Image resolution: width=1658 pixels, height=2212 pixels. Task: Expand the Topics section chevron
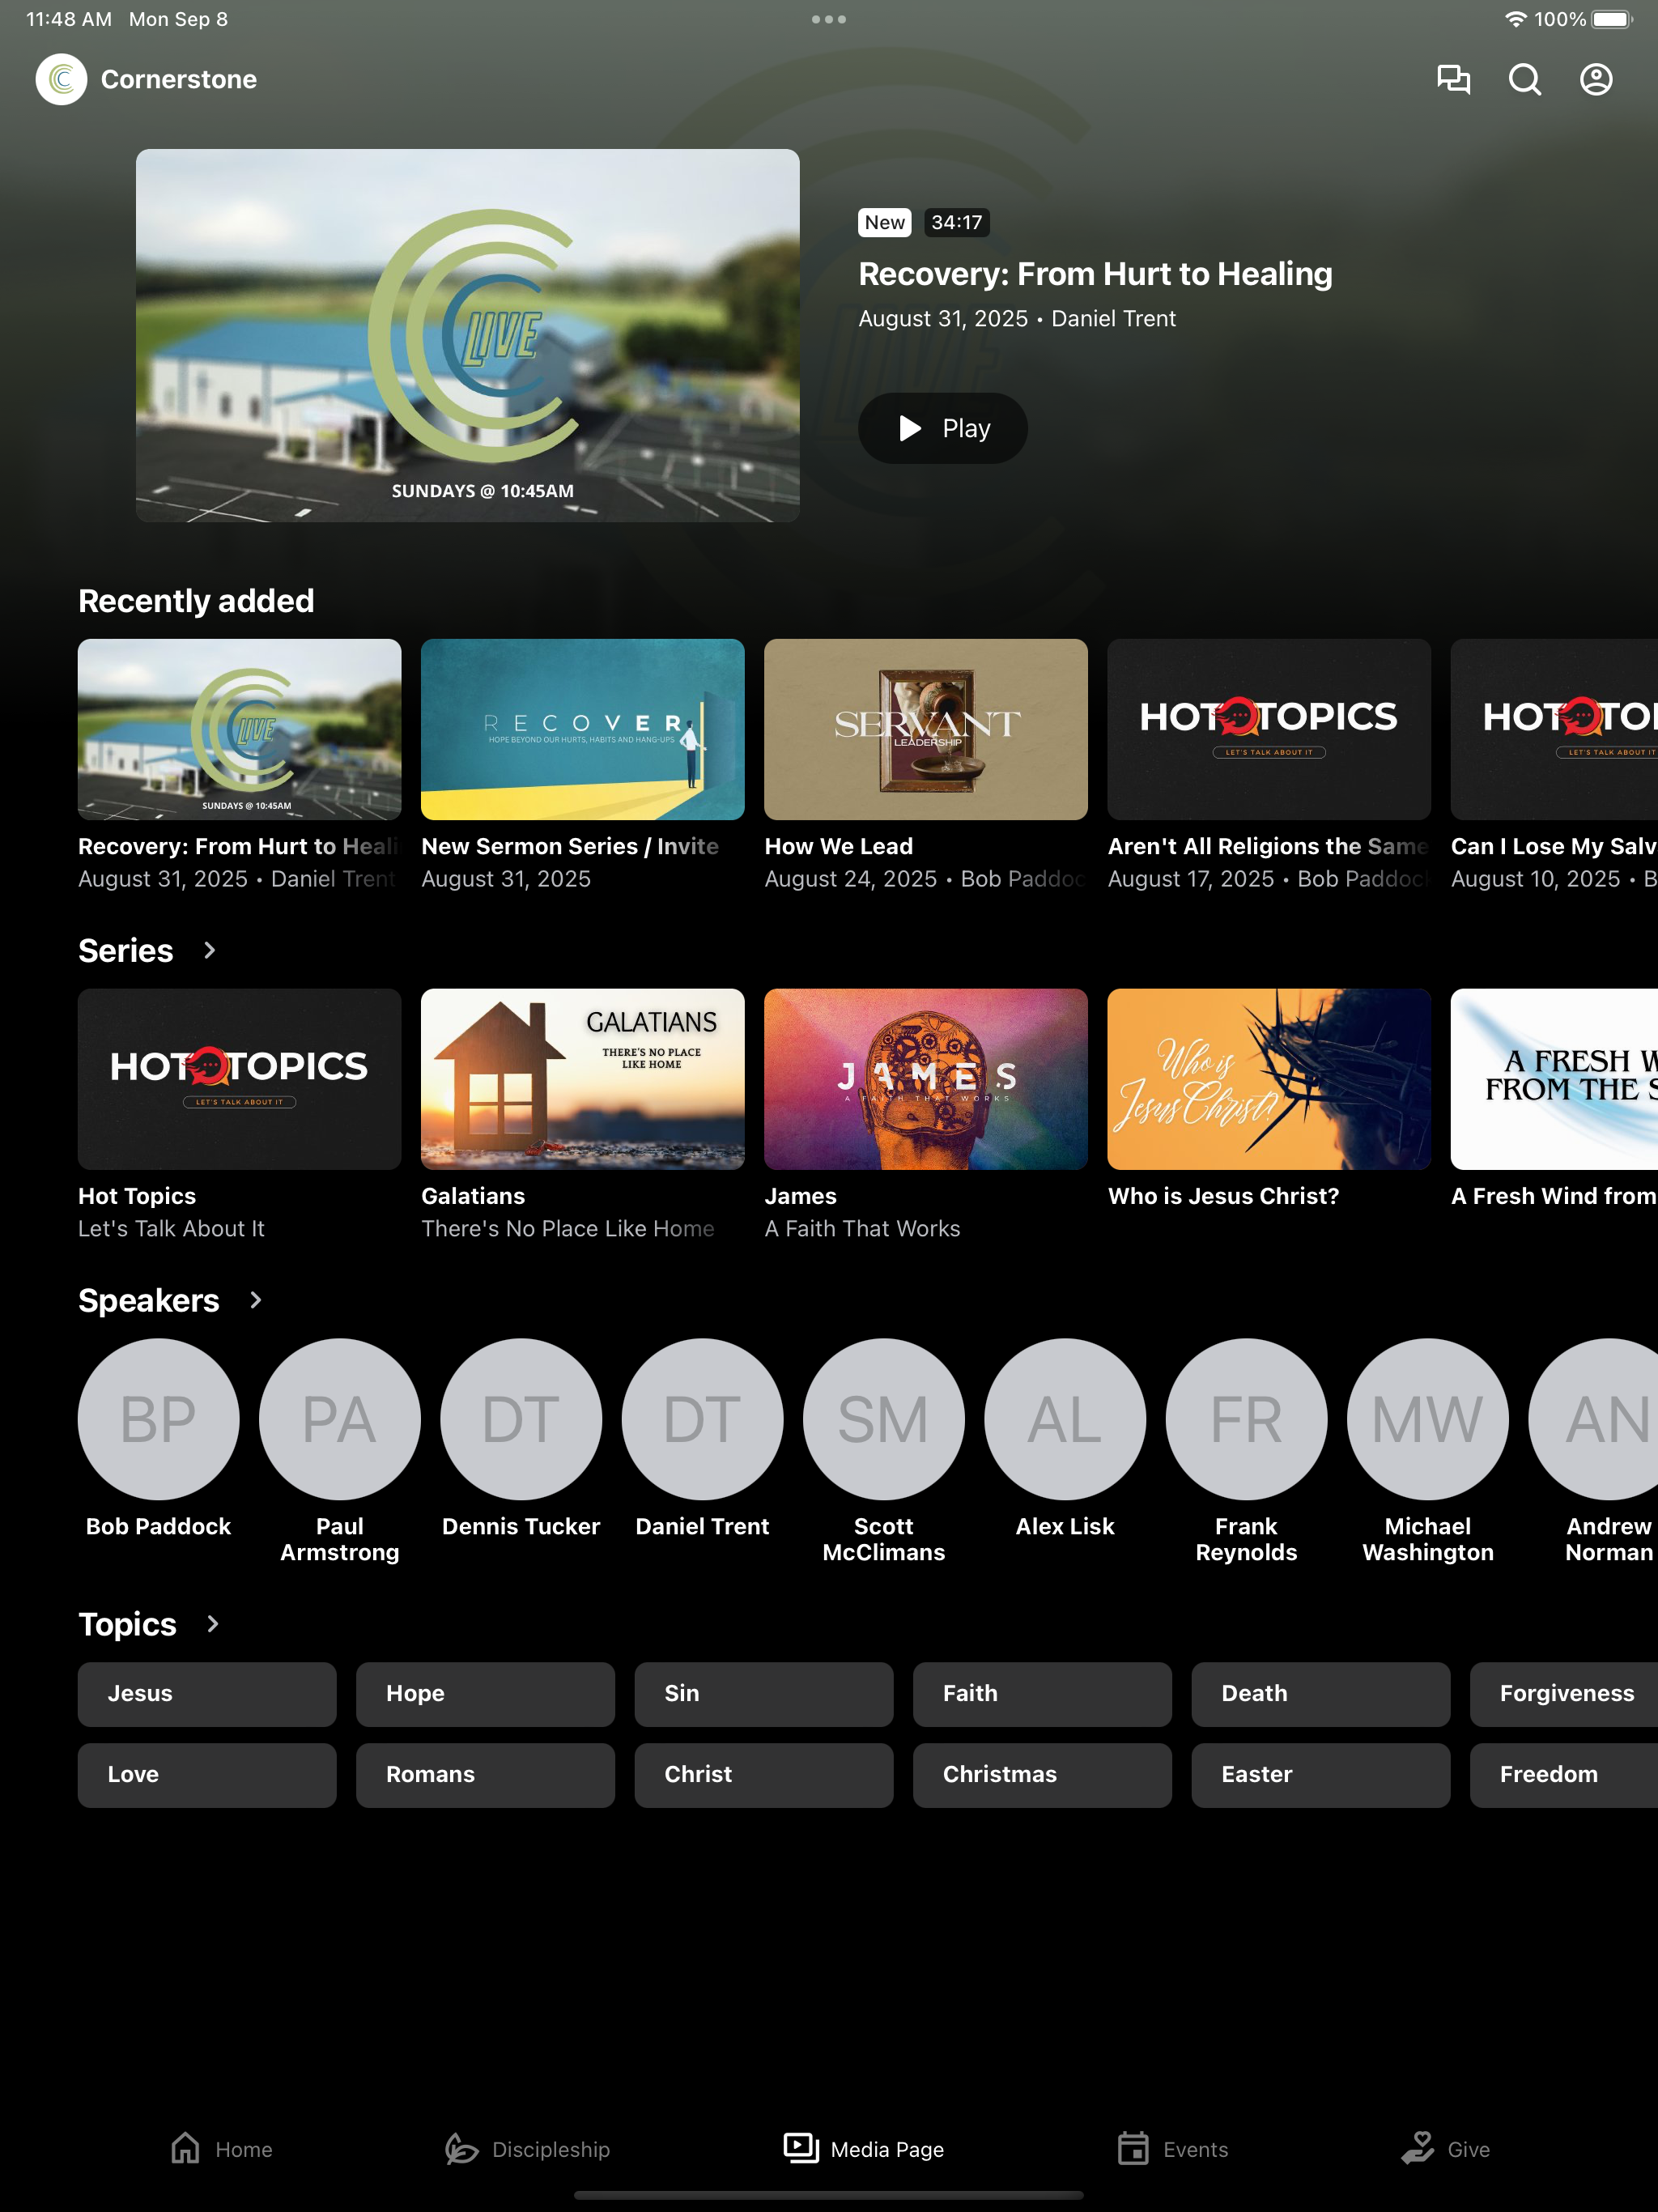click(x=212, y=1623)
